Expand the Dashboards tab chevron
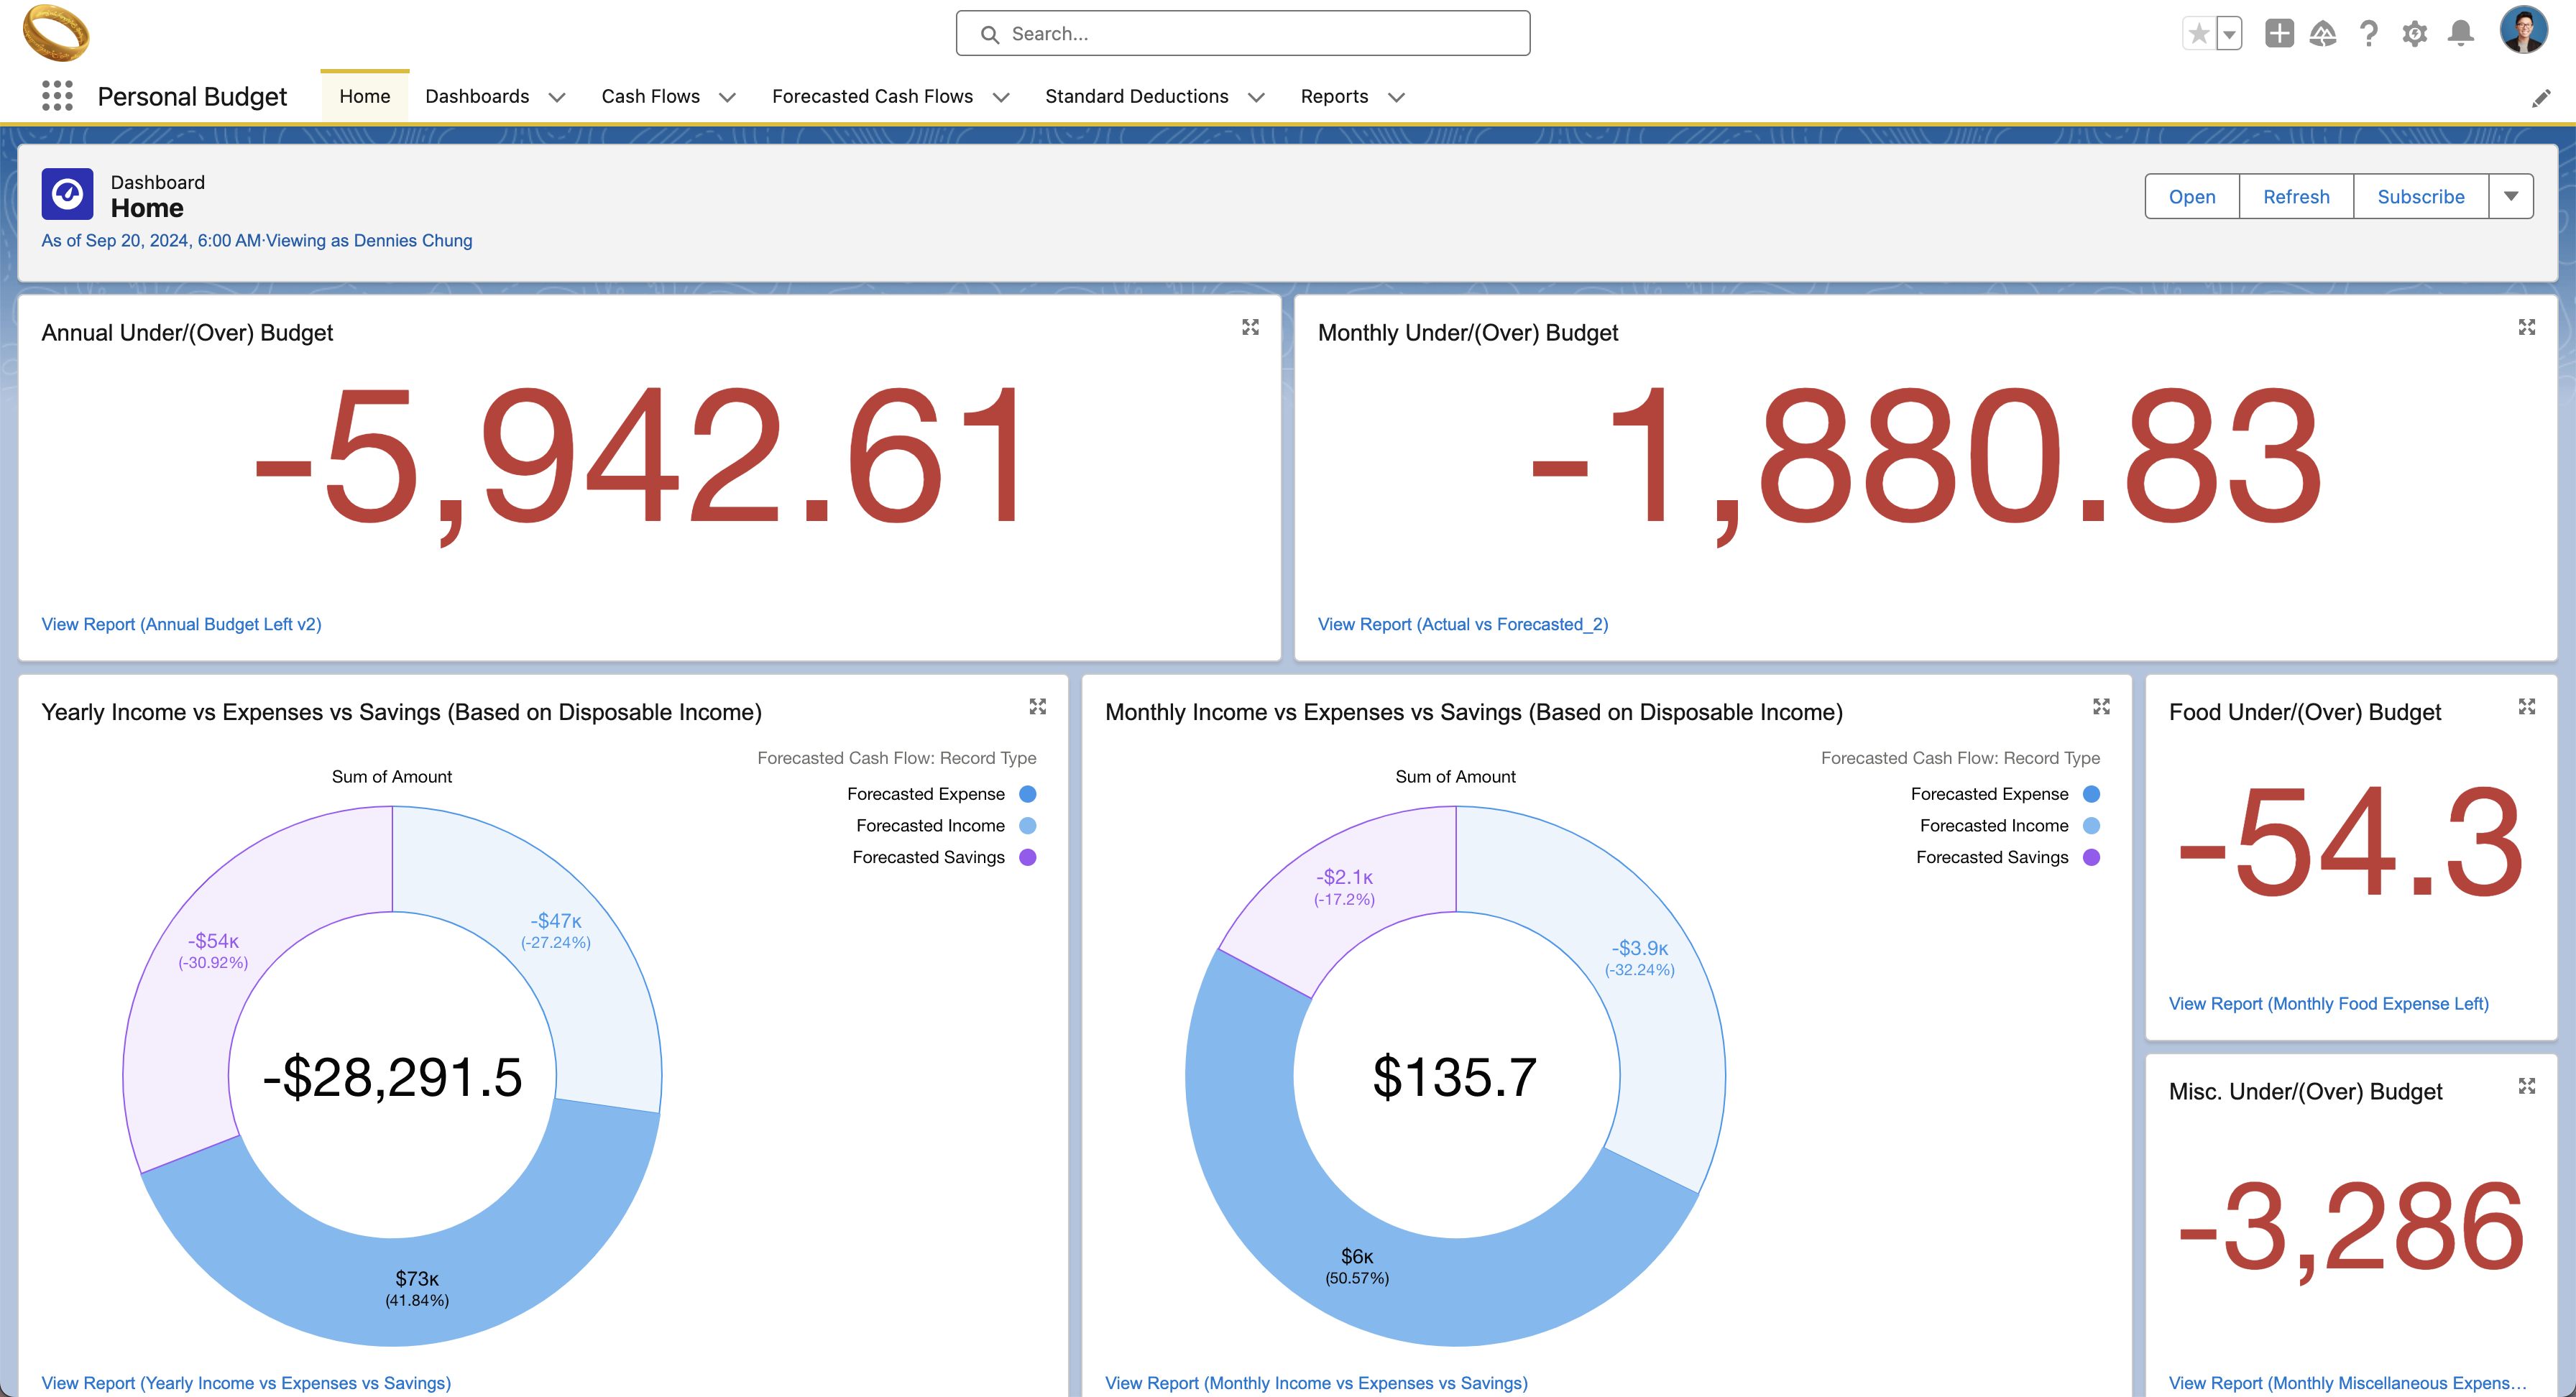Viewport: 2576px width, 1397px height. (557, 97)
